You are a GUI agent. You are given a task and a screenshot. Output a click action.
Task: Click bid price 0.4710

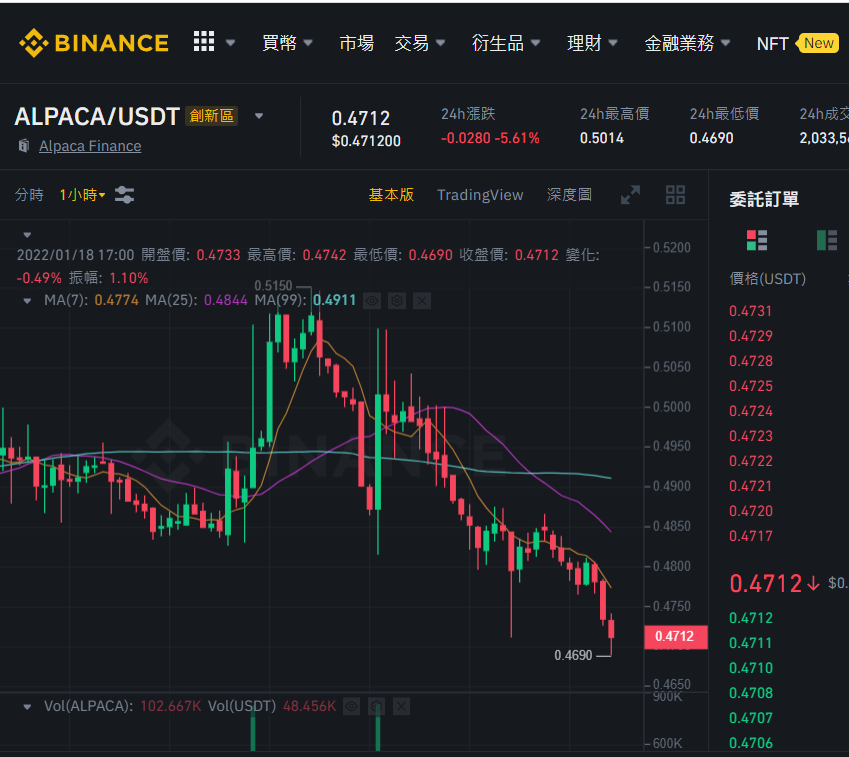(750, 668)
